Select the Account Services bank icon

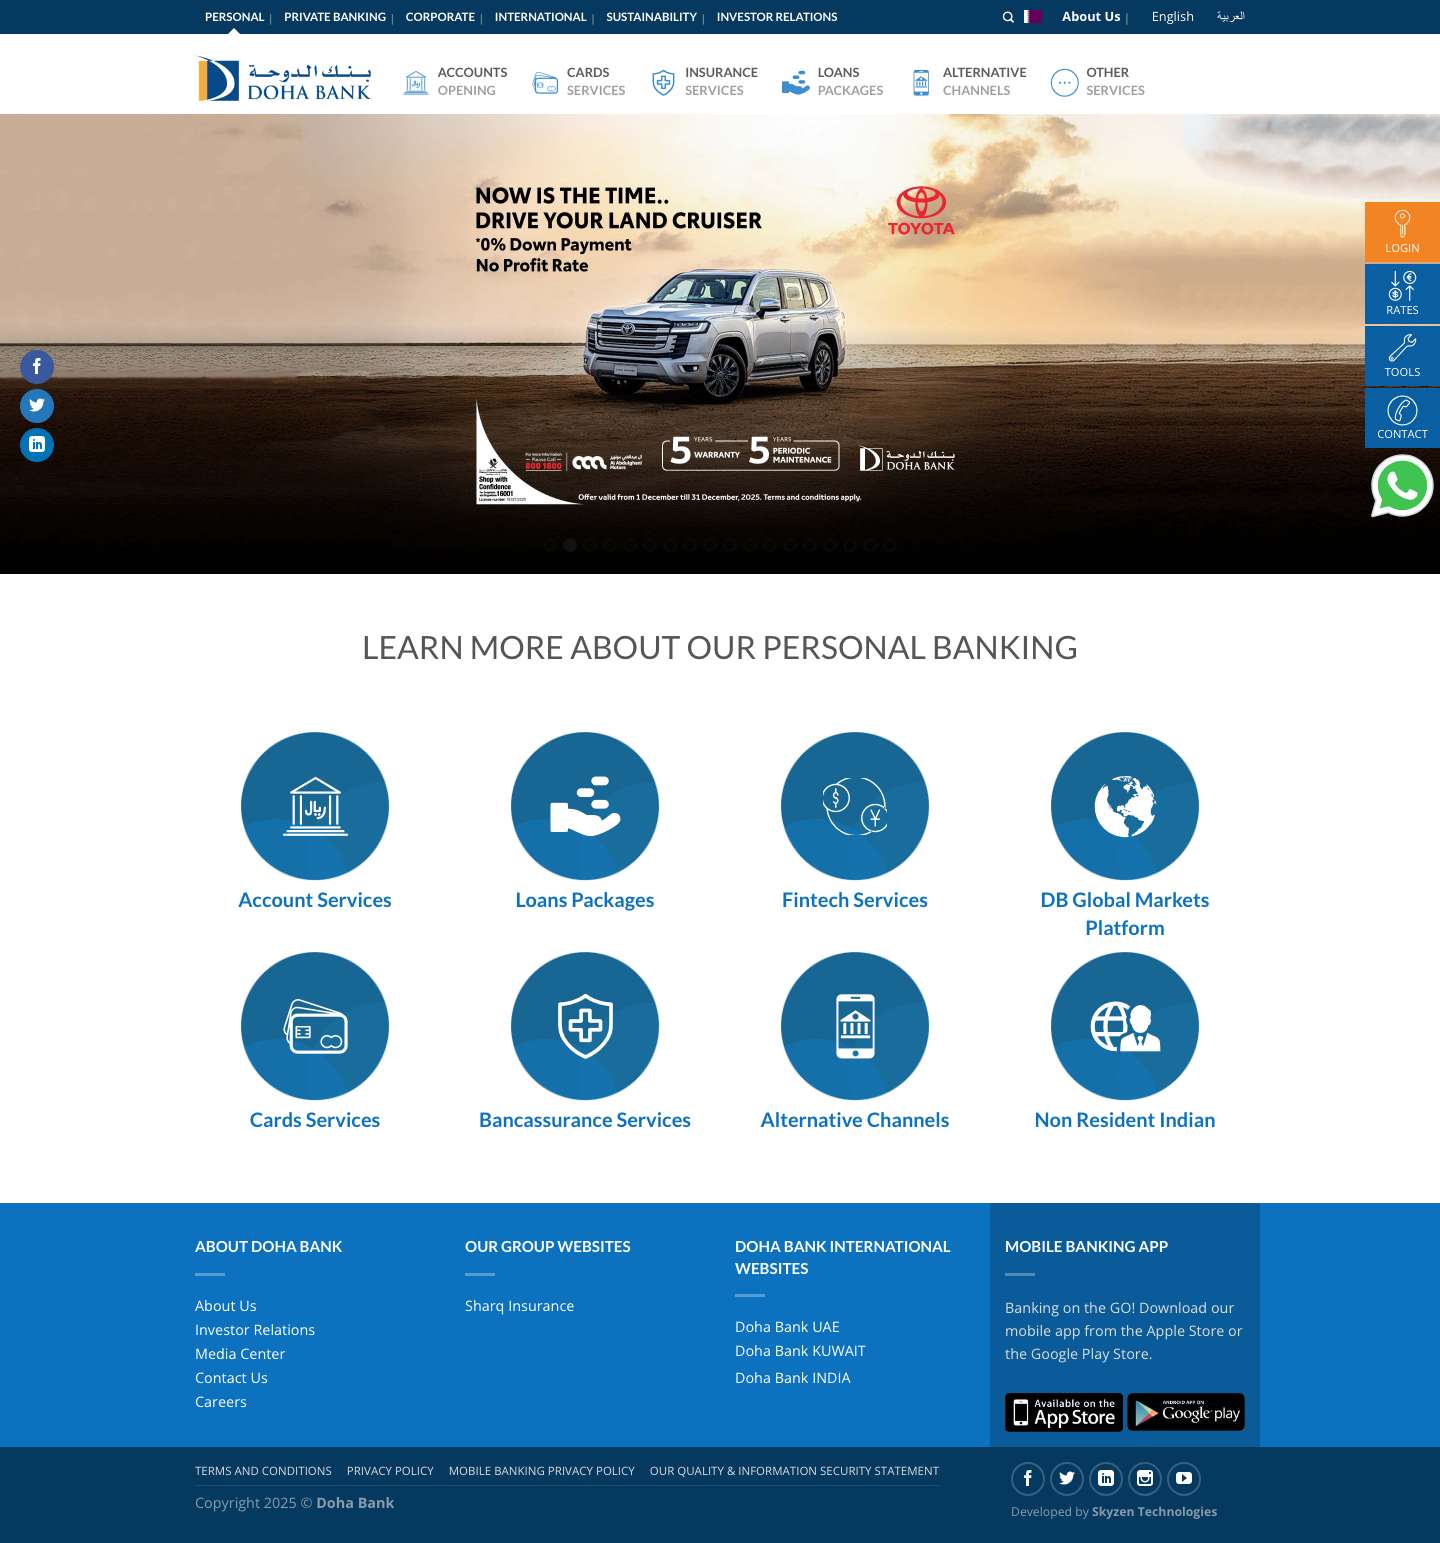[314, 805]
